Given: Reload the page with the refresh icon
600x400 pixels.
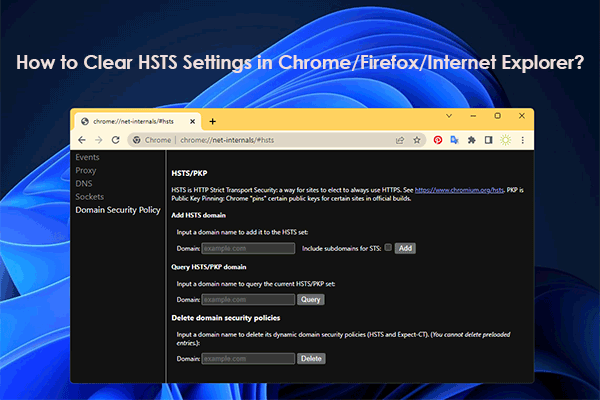Looking at the screenshot, I should (116, 140).
